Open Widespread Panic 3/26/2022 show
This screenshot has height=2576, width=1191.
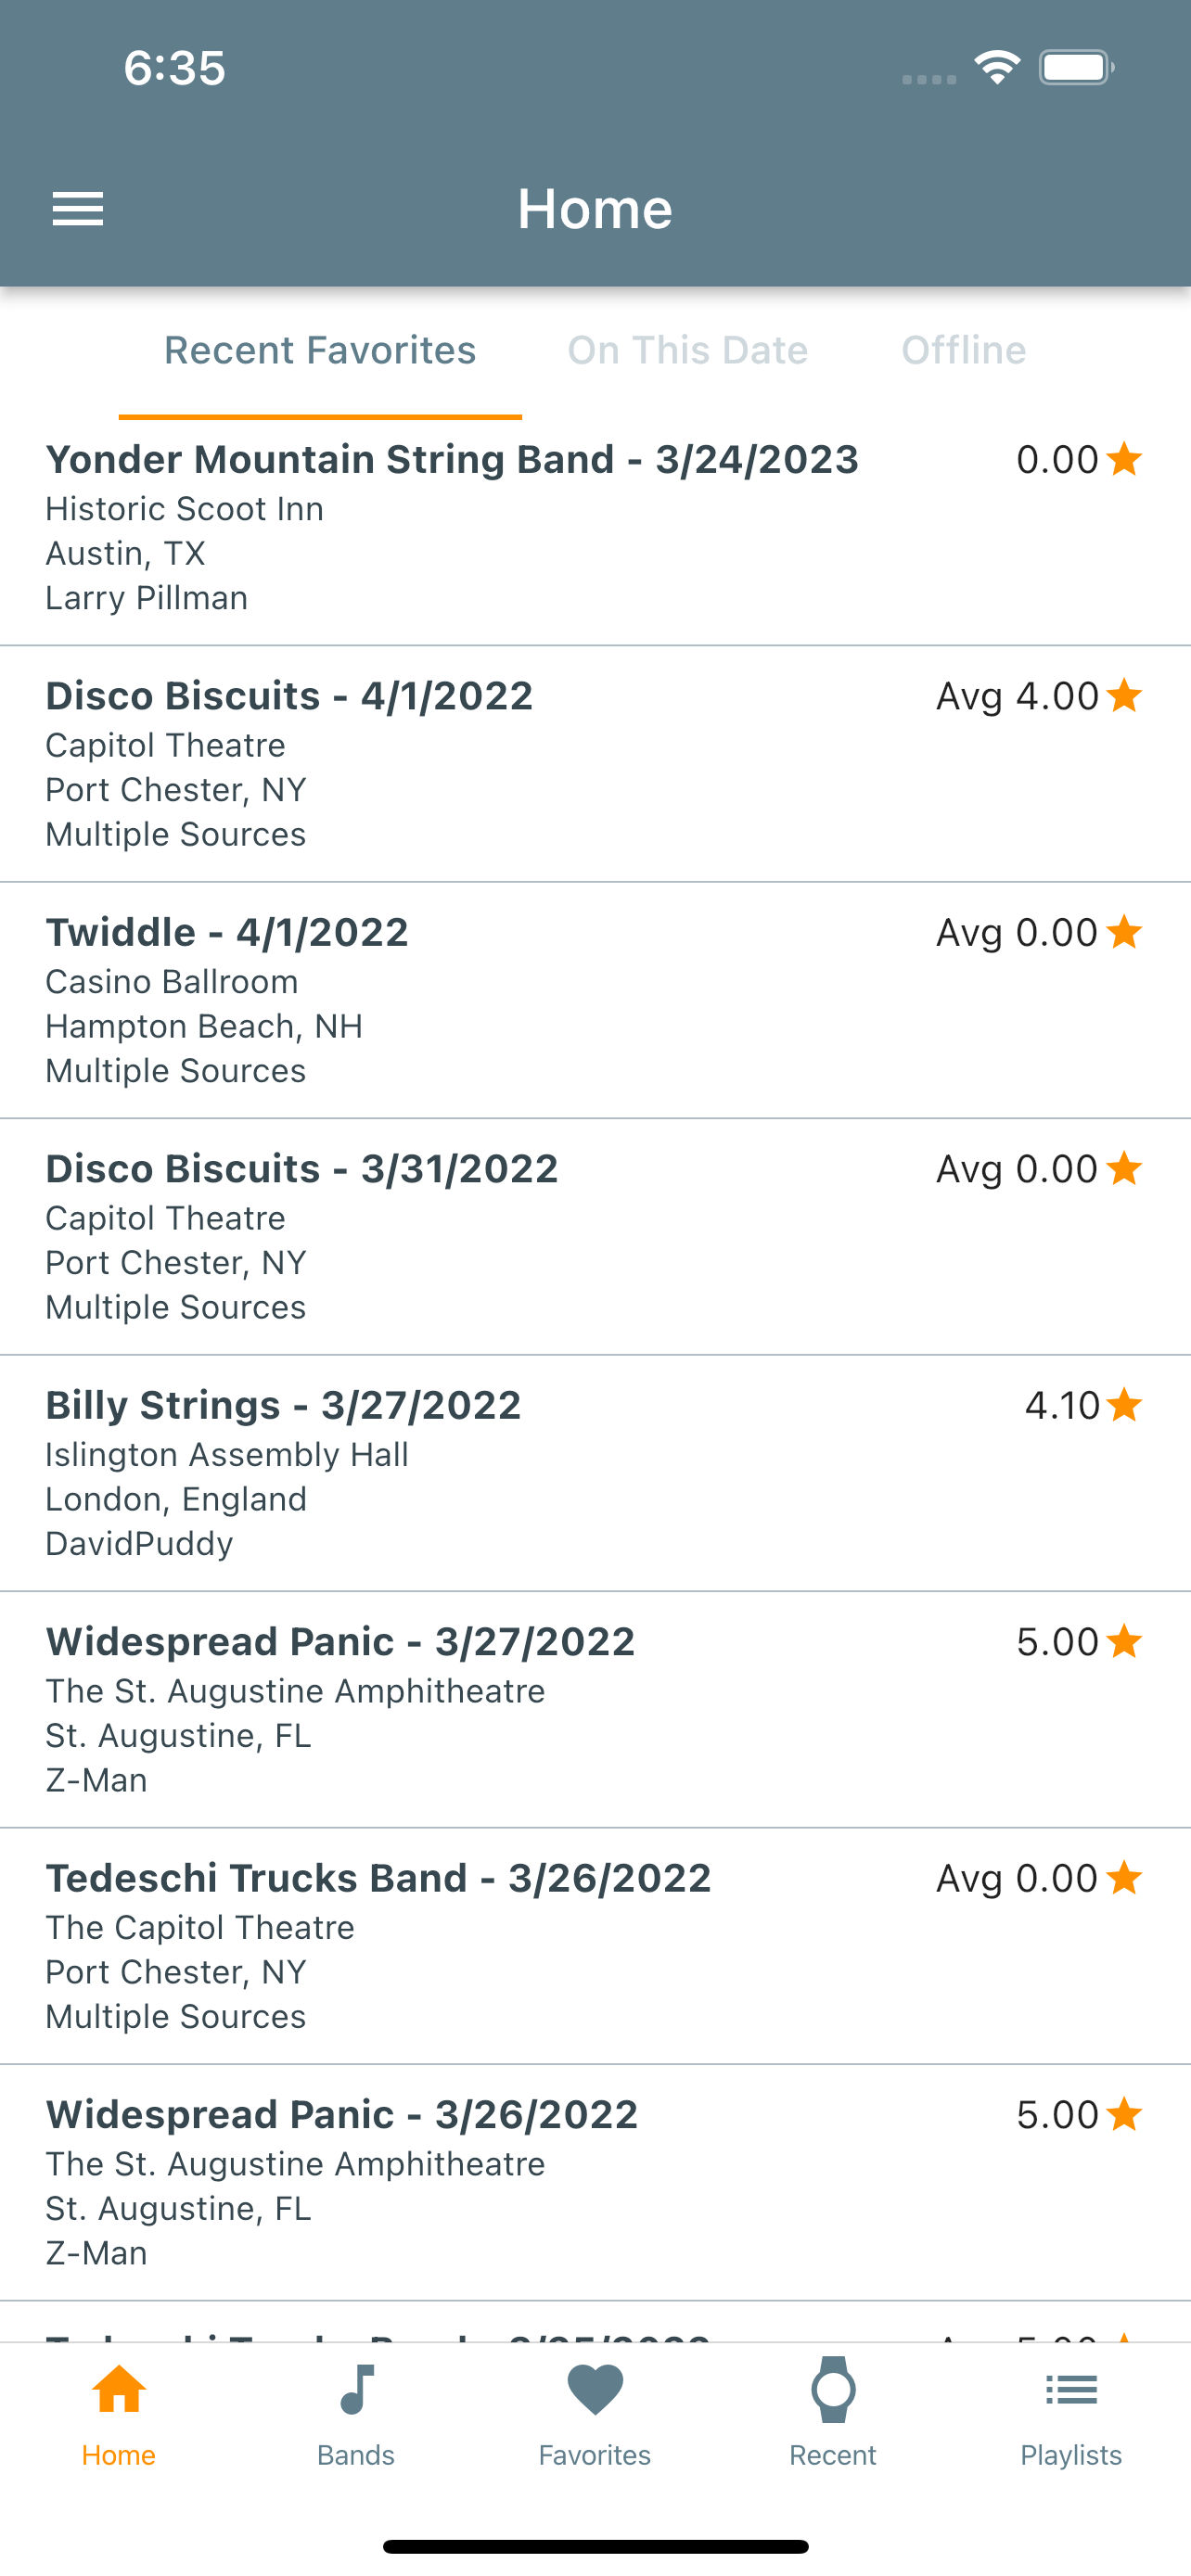400,2182
